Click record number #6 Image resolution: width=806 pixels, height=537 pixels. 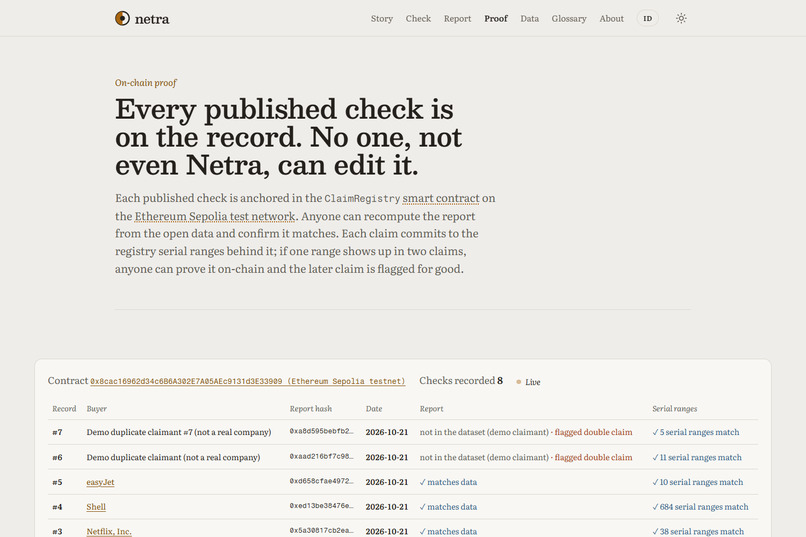click(x=57, y=457)
